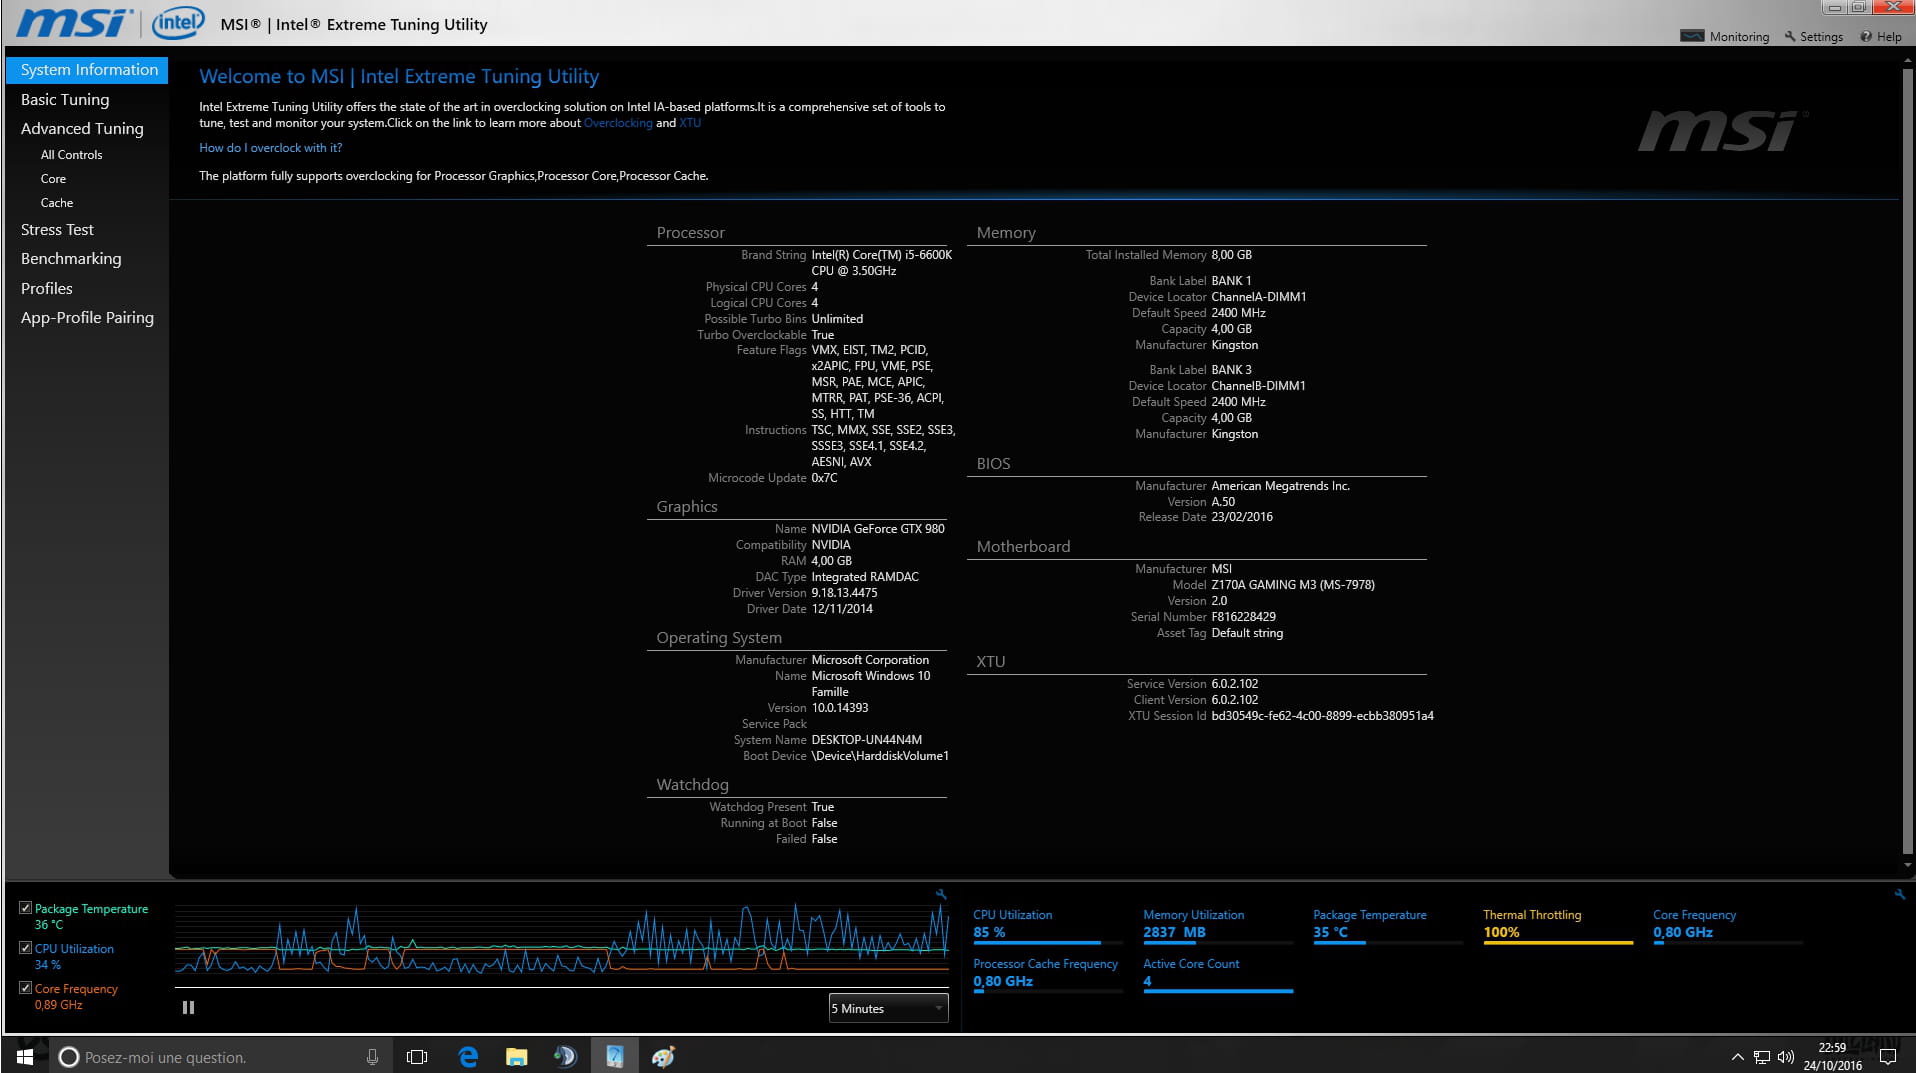Viewport: 1916px width, 1073px height.
Task: Open Settings from the top bar
Action: (x=1813, y=36)
